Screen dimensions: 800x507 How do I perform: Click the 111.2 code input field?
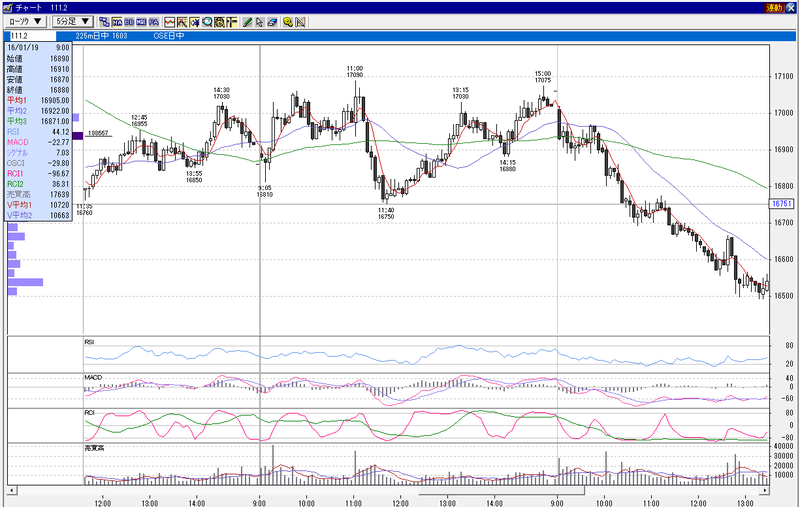[32, 36]
